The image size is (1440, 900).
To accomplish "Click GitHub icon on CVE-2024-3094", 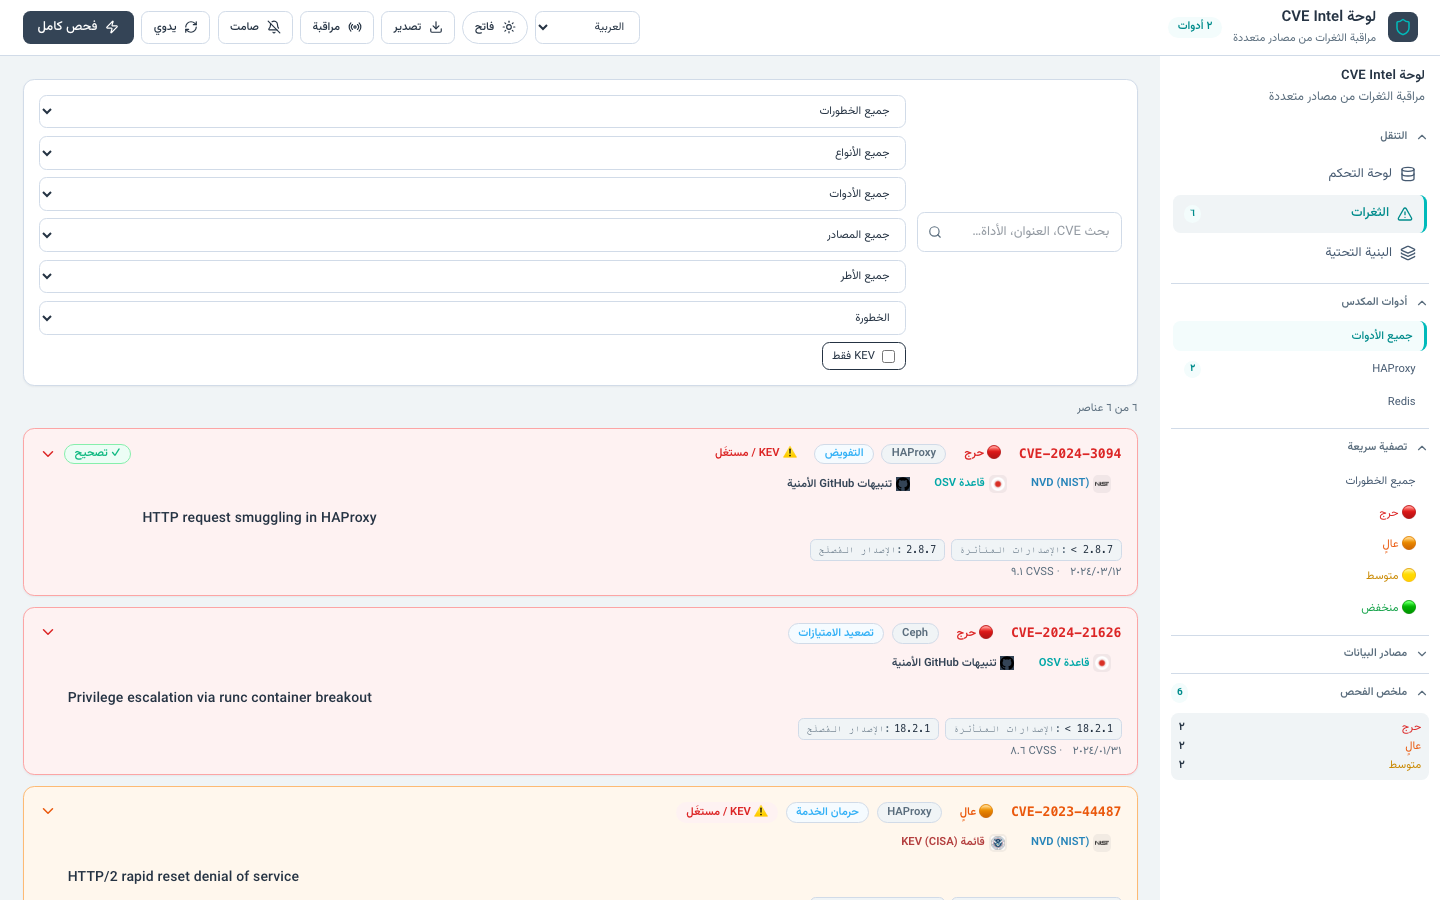I will (903, 484).
